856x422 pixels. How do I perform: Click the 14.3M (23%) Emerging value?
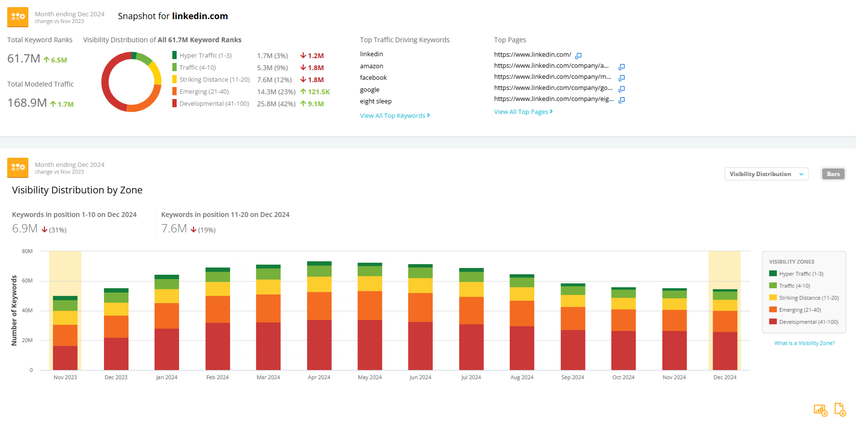click(275, 92)
